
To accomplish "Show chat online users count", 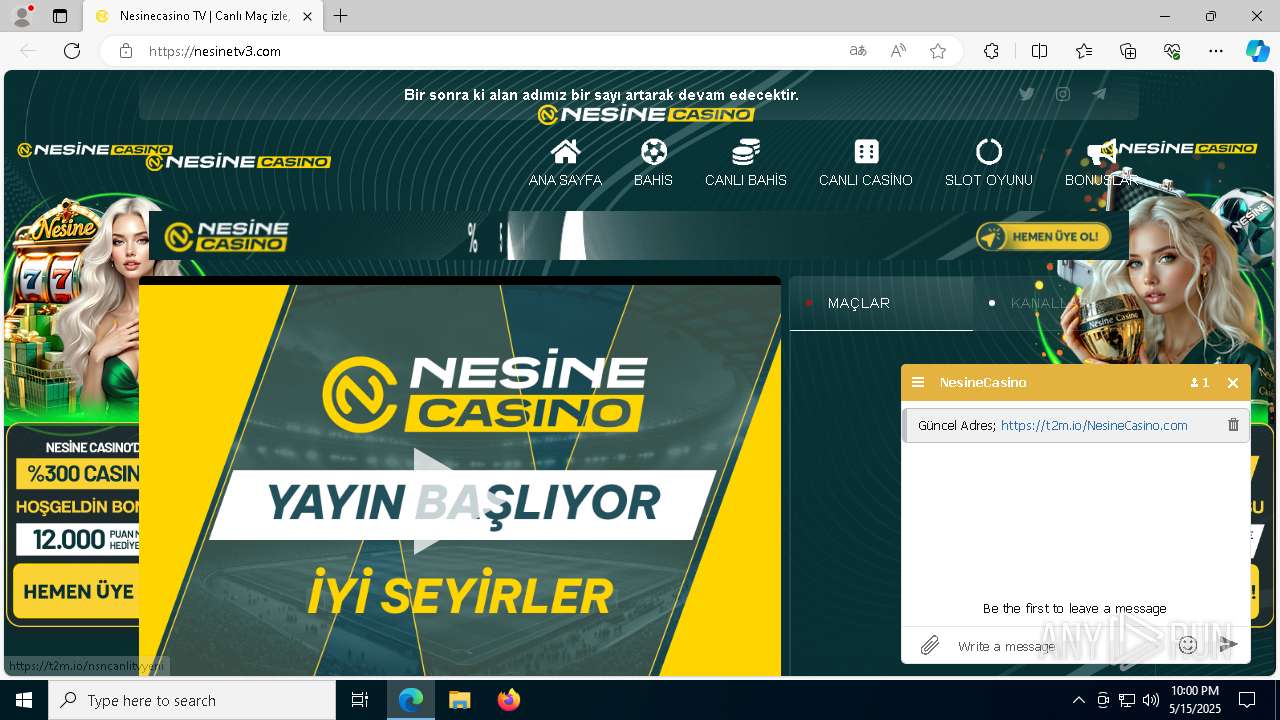I will pos(1200,383).
